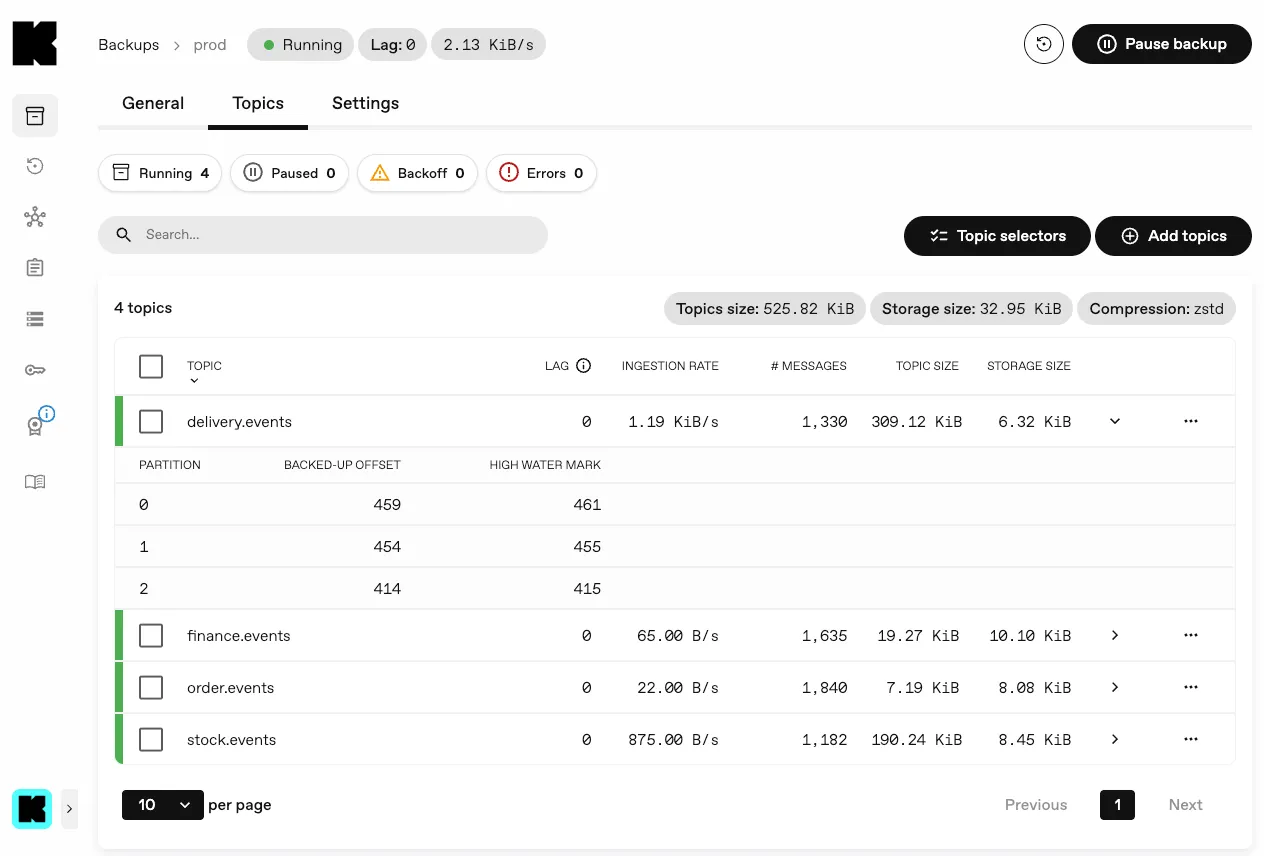
Task: Click the 2.13 KiB/s rate badge
Action: click(x=488, y=45)
